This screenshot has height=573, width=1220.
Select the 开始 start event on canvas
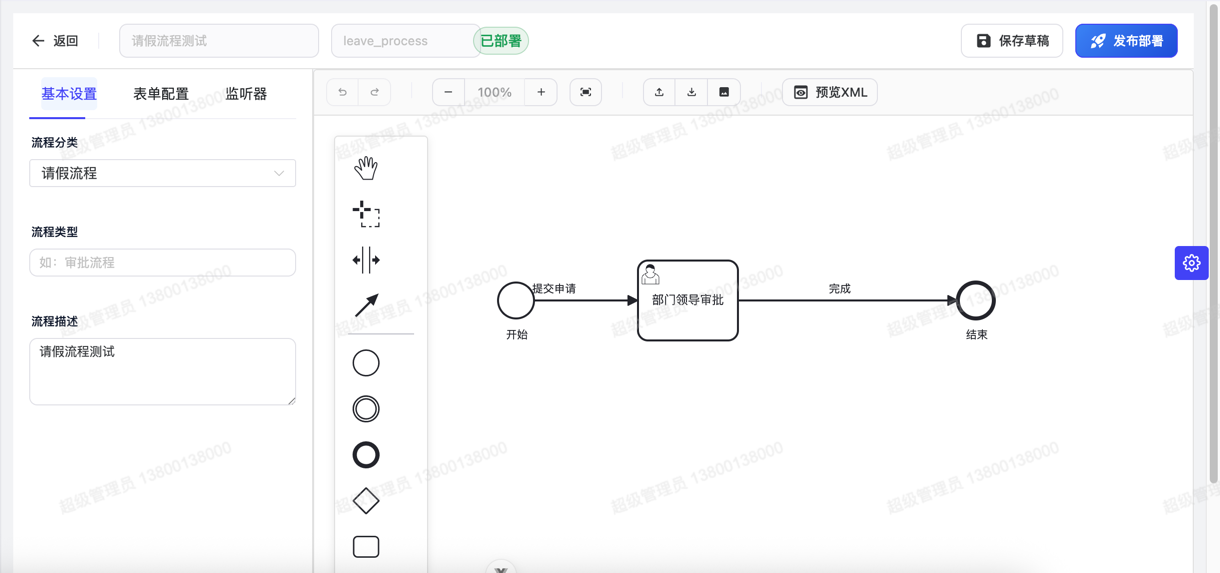(x=516, y=300)
